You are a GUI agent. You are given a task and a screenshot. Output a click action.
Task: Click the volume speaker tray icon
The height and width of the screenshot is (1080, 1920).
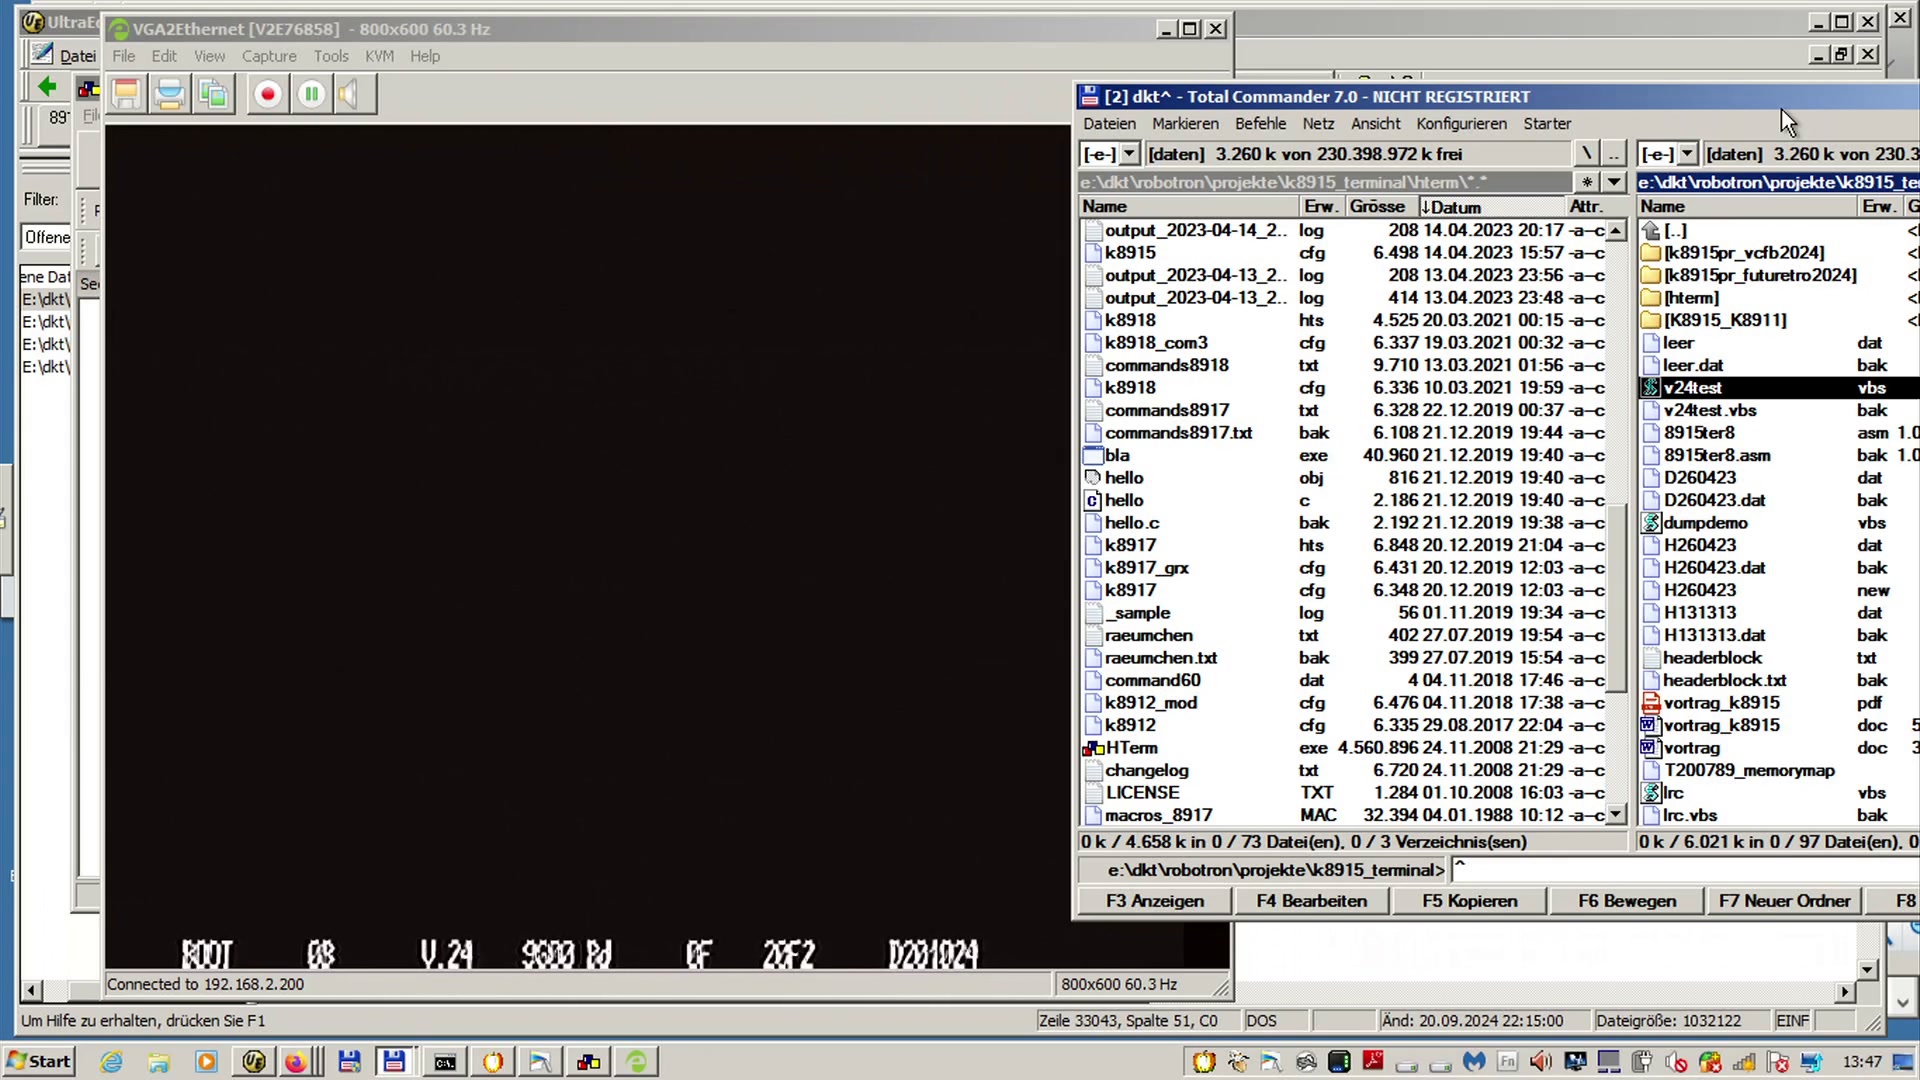[1541, 1061]
